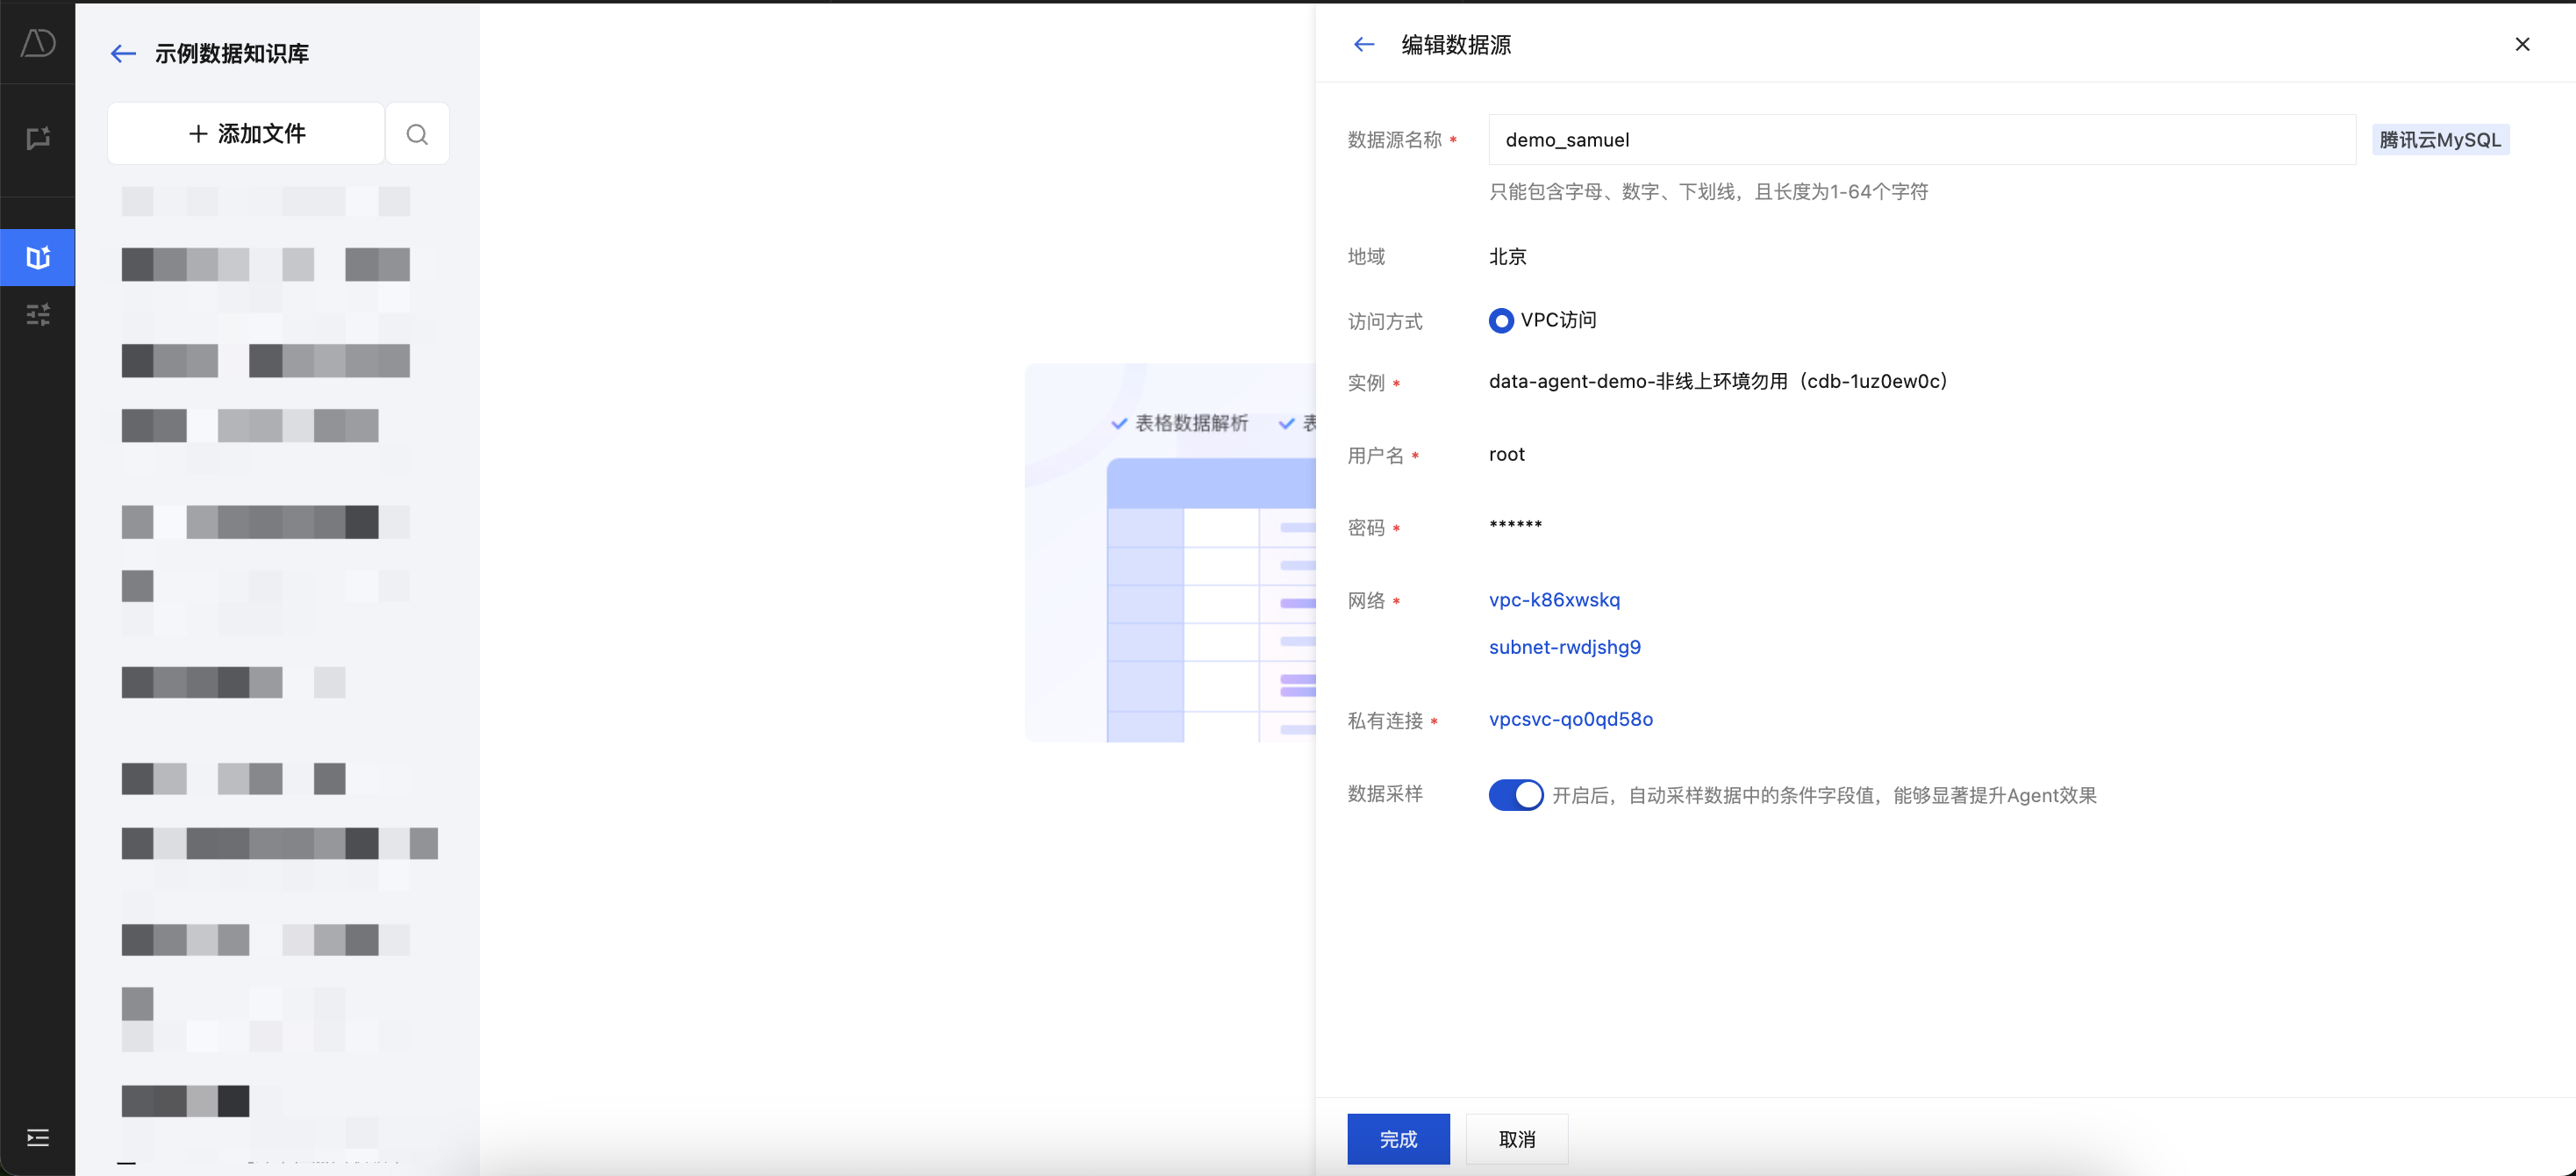
Task: Click the 腾讯云MySQL tag
Action: coord(2439,140)
